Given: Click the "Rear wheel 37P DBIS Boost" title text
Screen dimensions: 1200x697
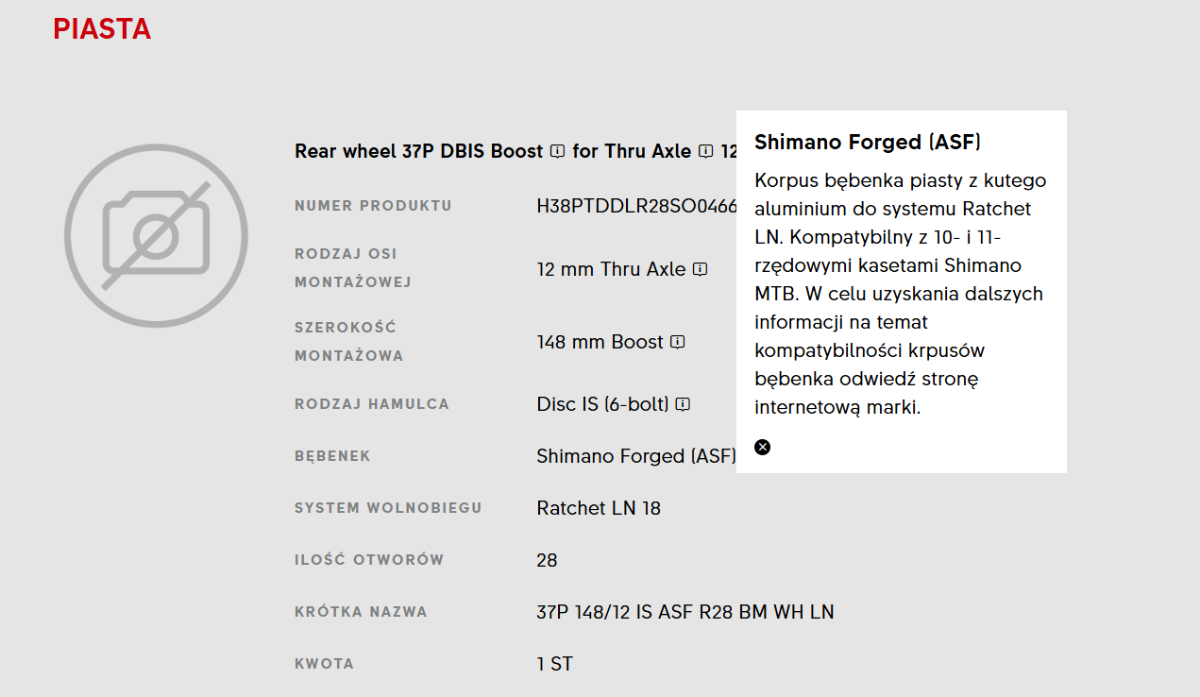Looking at the screenshot, I should [418, 152].
